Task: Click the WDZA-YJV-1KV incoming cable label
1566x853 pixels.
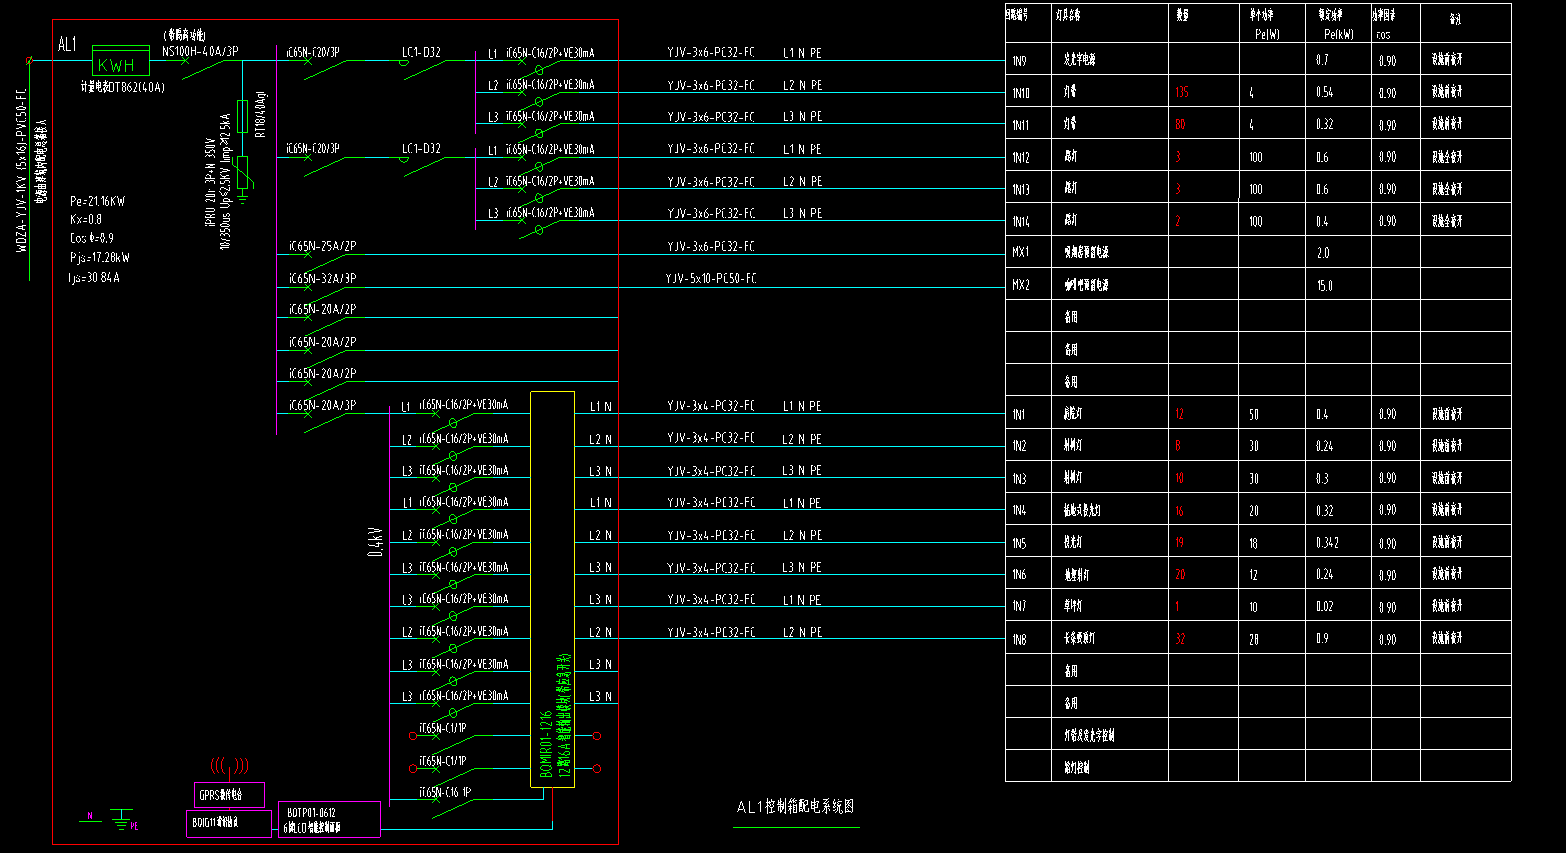Action: (x=21, y=171)
